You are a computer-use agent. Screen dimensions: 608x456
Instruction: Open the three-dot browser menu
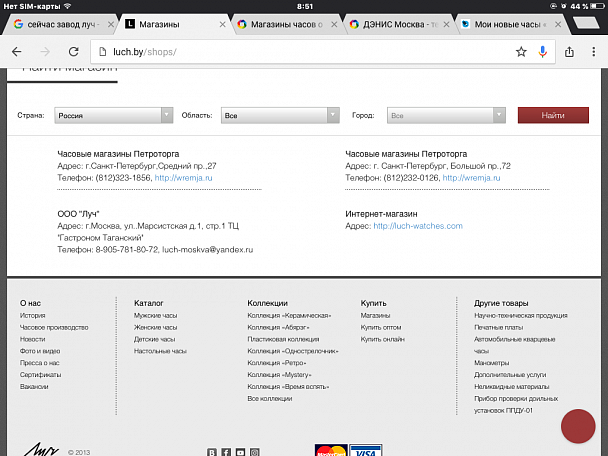point(594,52)
